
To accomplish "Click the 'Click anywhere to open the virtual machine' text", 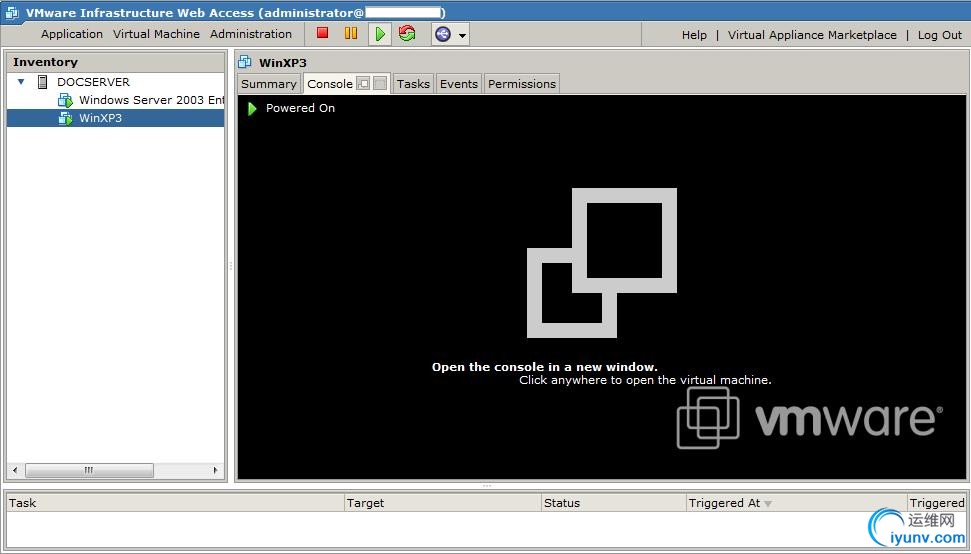I will 645,380.
